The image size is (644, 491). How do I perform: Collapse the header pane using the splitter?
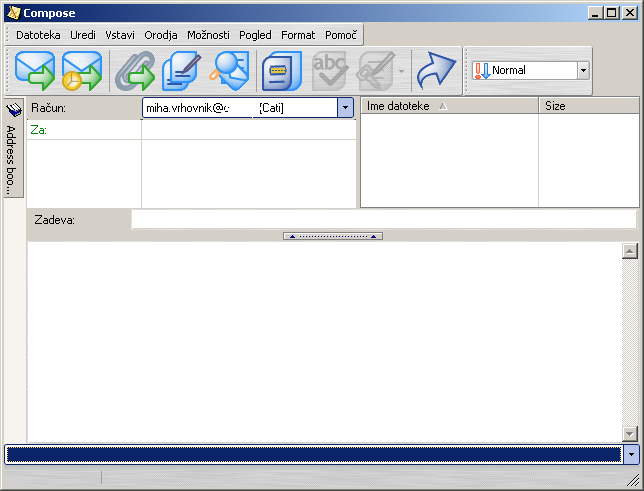coord(332,237)
